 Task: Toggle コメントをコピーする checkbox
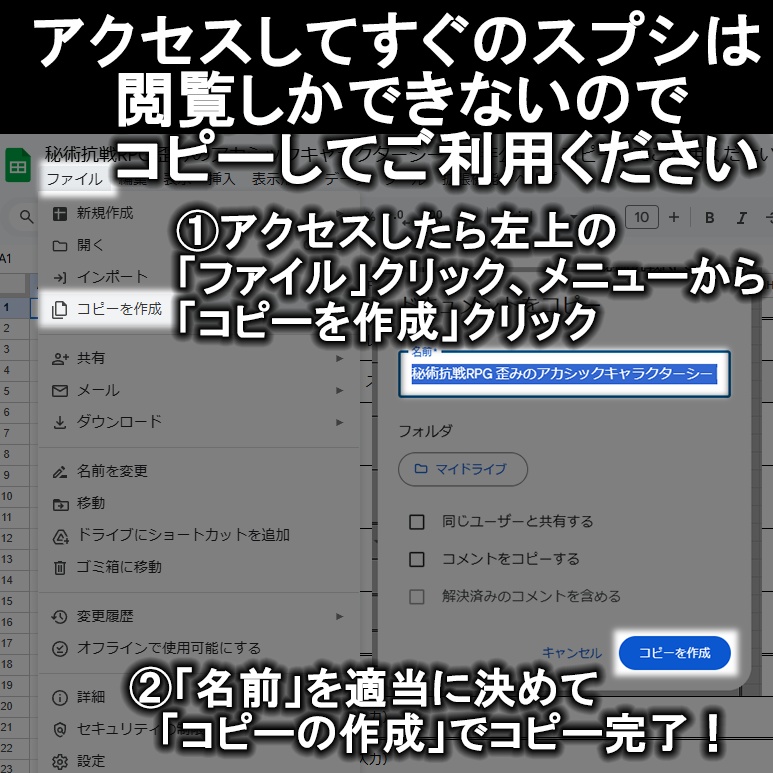coord(417,559)
